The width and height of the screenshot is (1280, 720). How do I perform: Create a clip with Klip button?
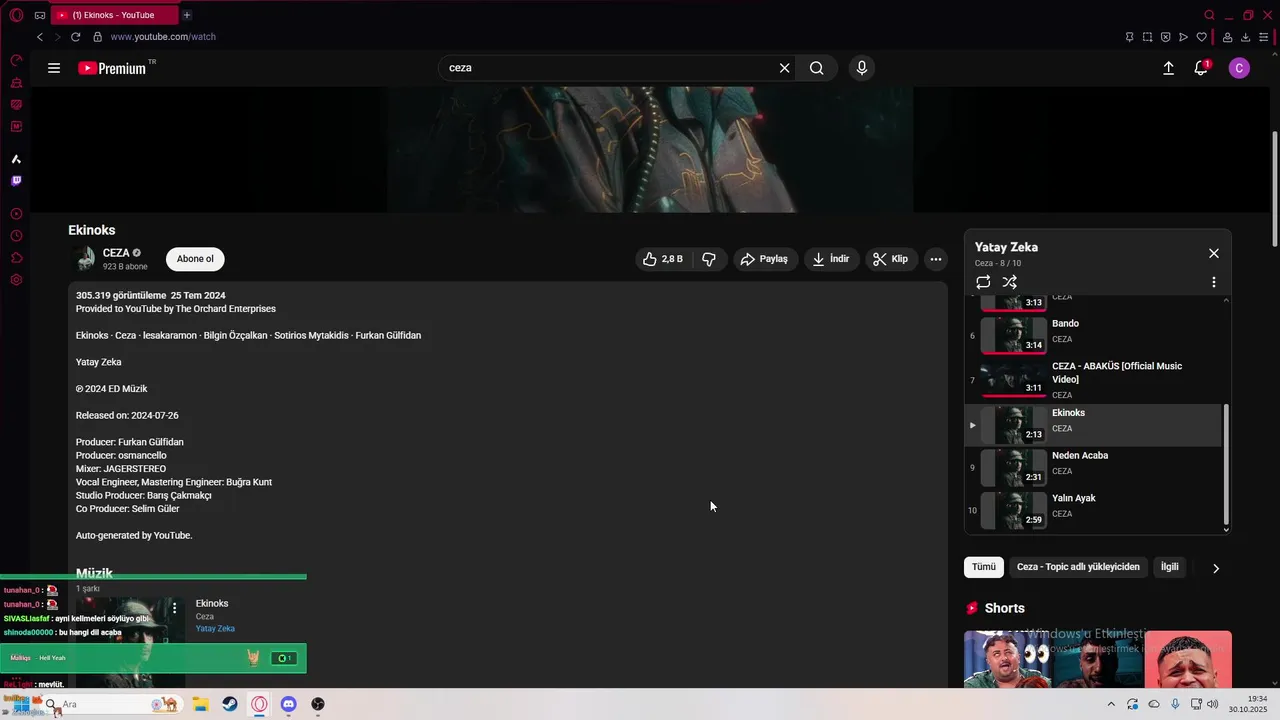[x=890, y=259]
